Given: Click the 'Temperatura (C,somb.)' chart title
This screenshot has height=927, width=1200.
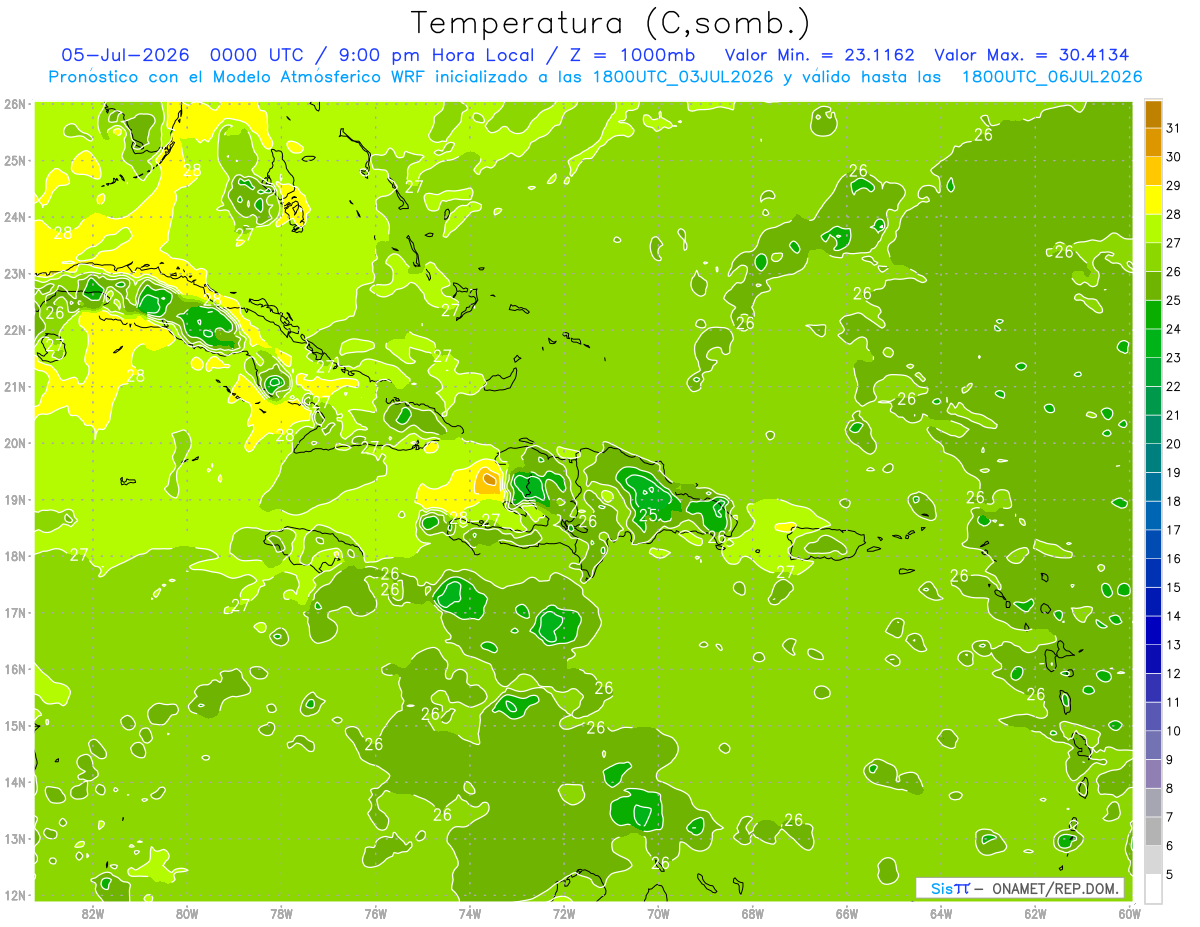Looking at the screenshot, I should 611,23.
